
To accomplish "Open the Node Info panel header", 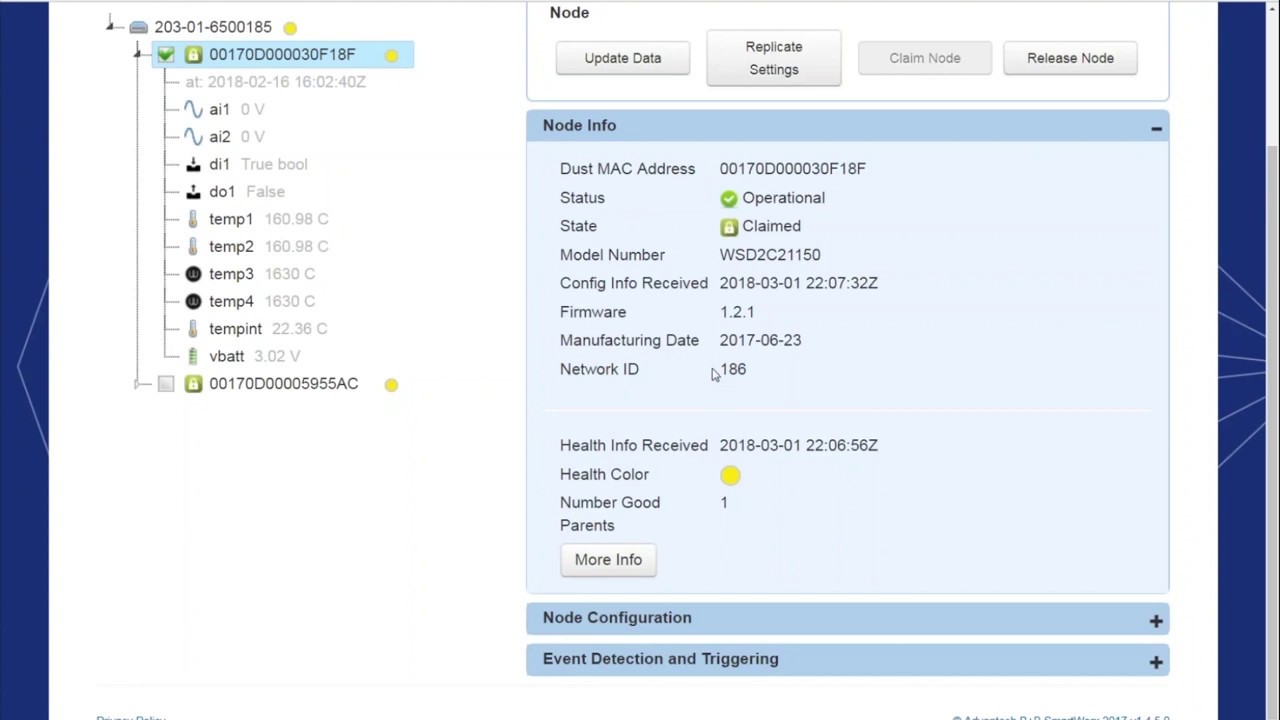I will (x=847, y=126).
